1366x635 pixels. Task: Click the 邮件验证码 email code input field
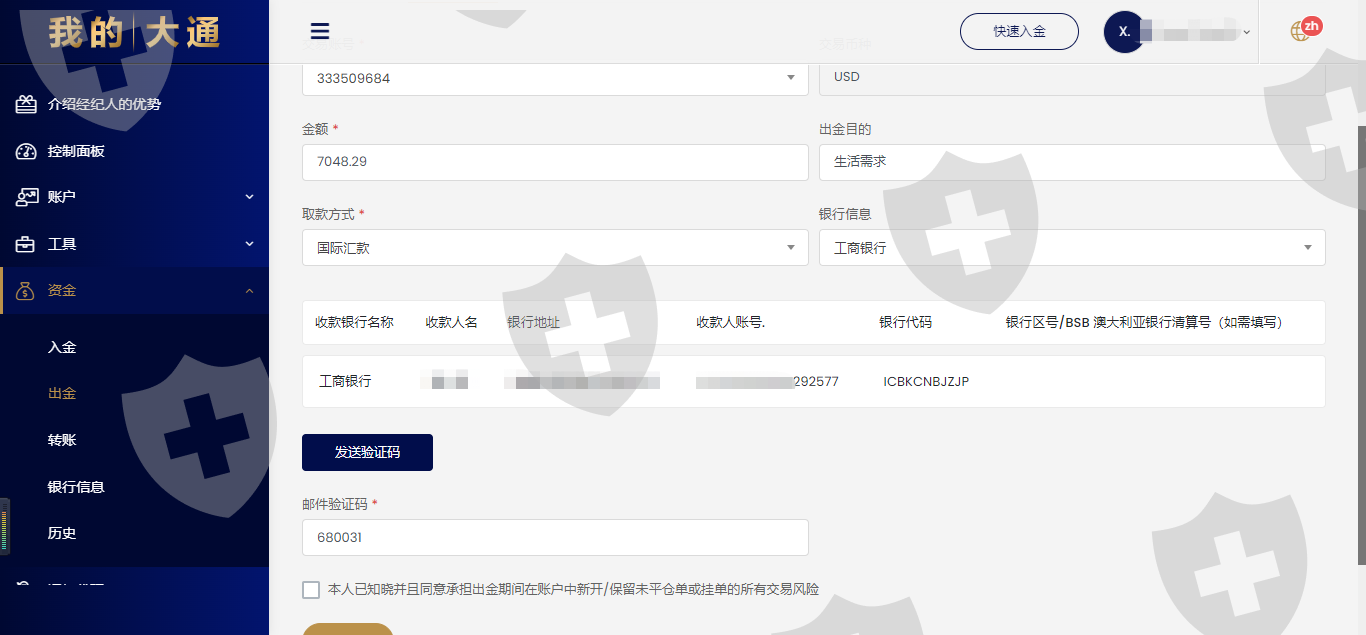tap(555, 537)
